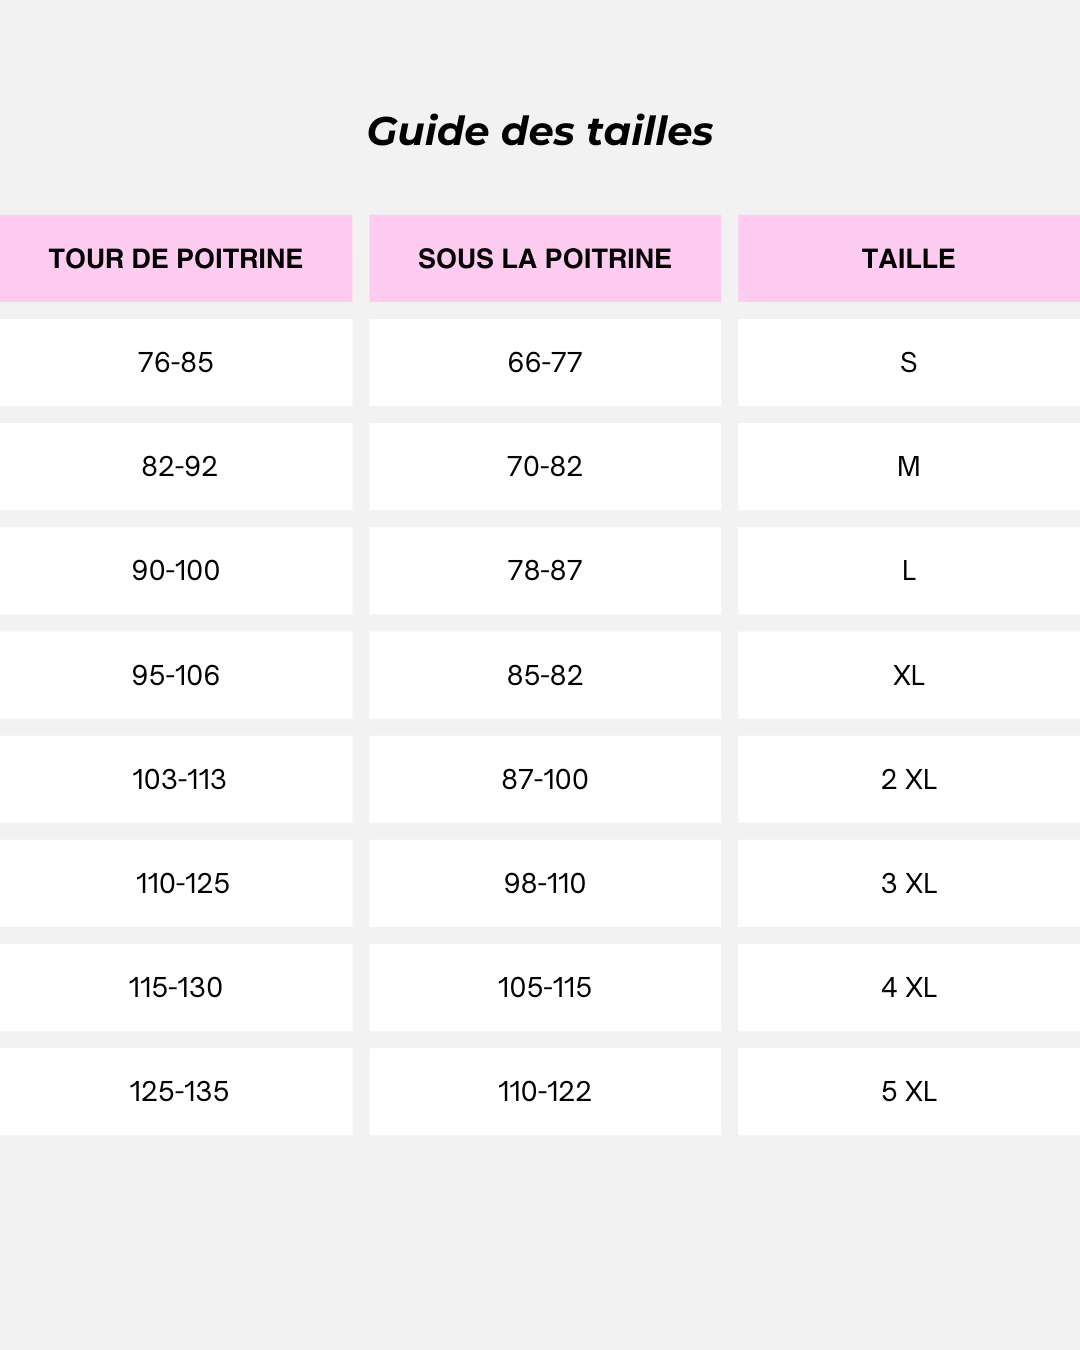Click the 82-92 chest measurement cell
Viewport: 1080px width, 1350px height.
tap(176, 466)
